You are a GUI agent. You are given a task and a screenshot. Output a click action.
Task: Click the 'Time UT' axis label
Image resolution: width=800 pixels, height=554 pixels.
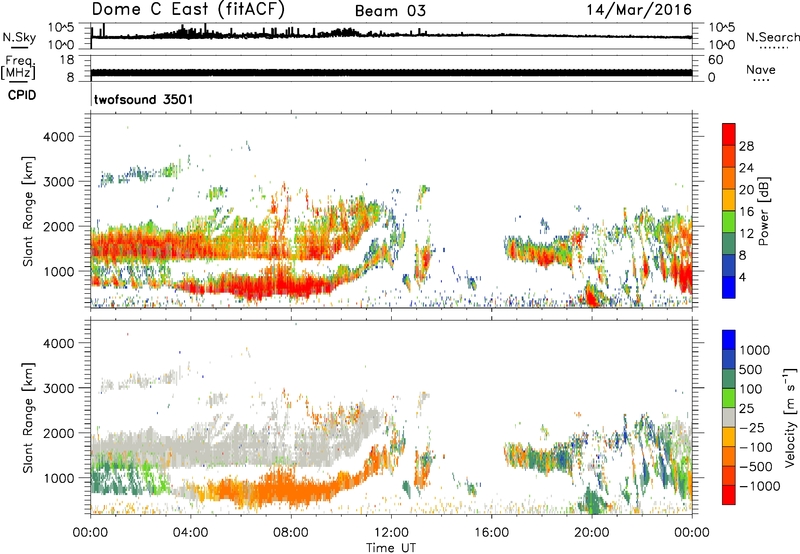tap(391, 548)
